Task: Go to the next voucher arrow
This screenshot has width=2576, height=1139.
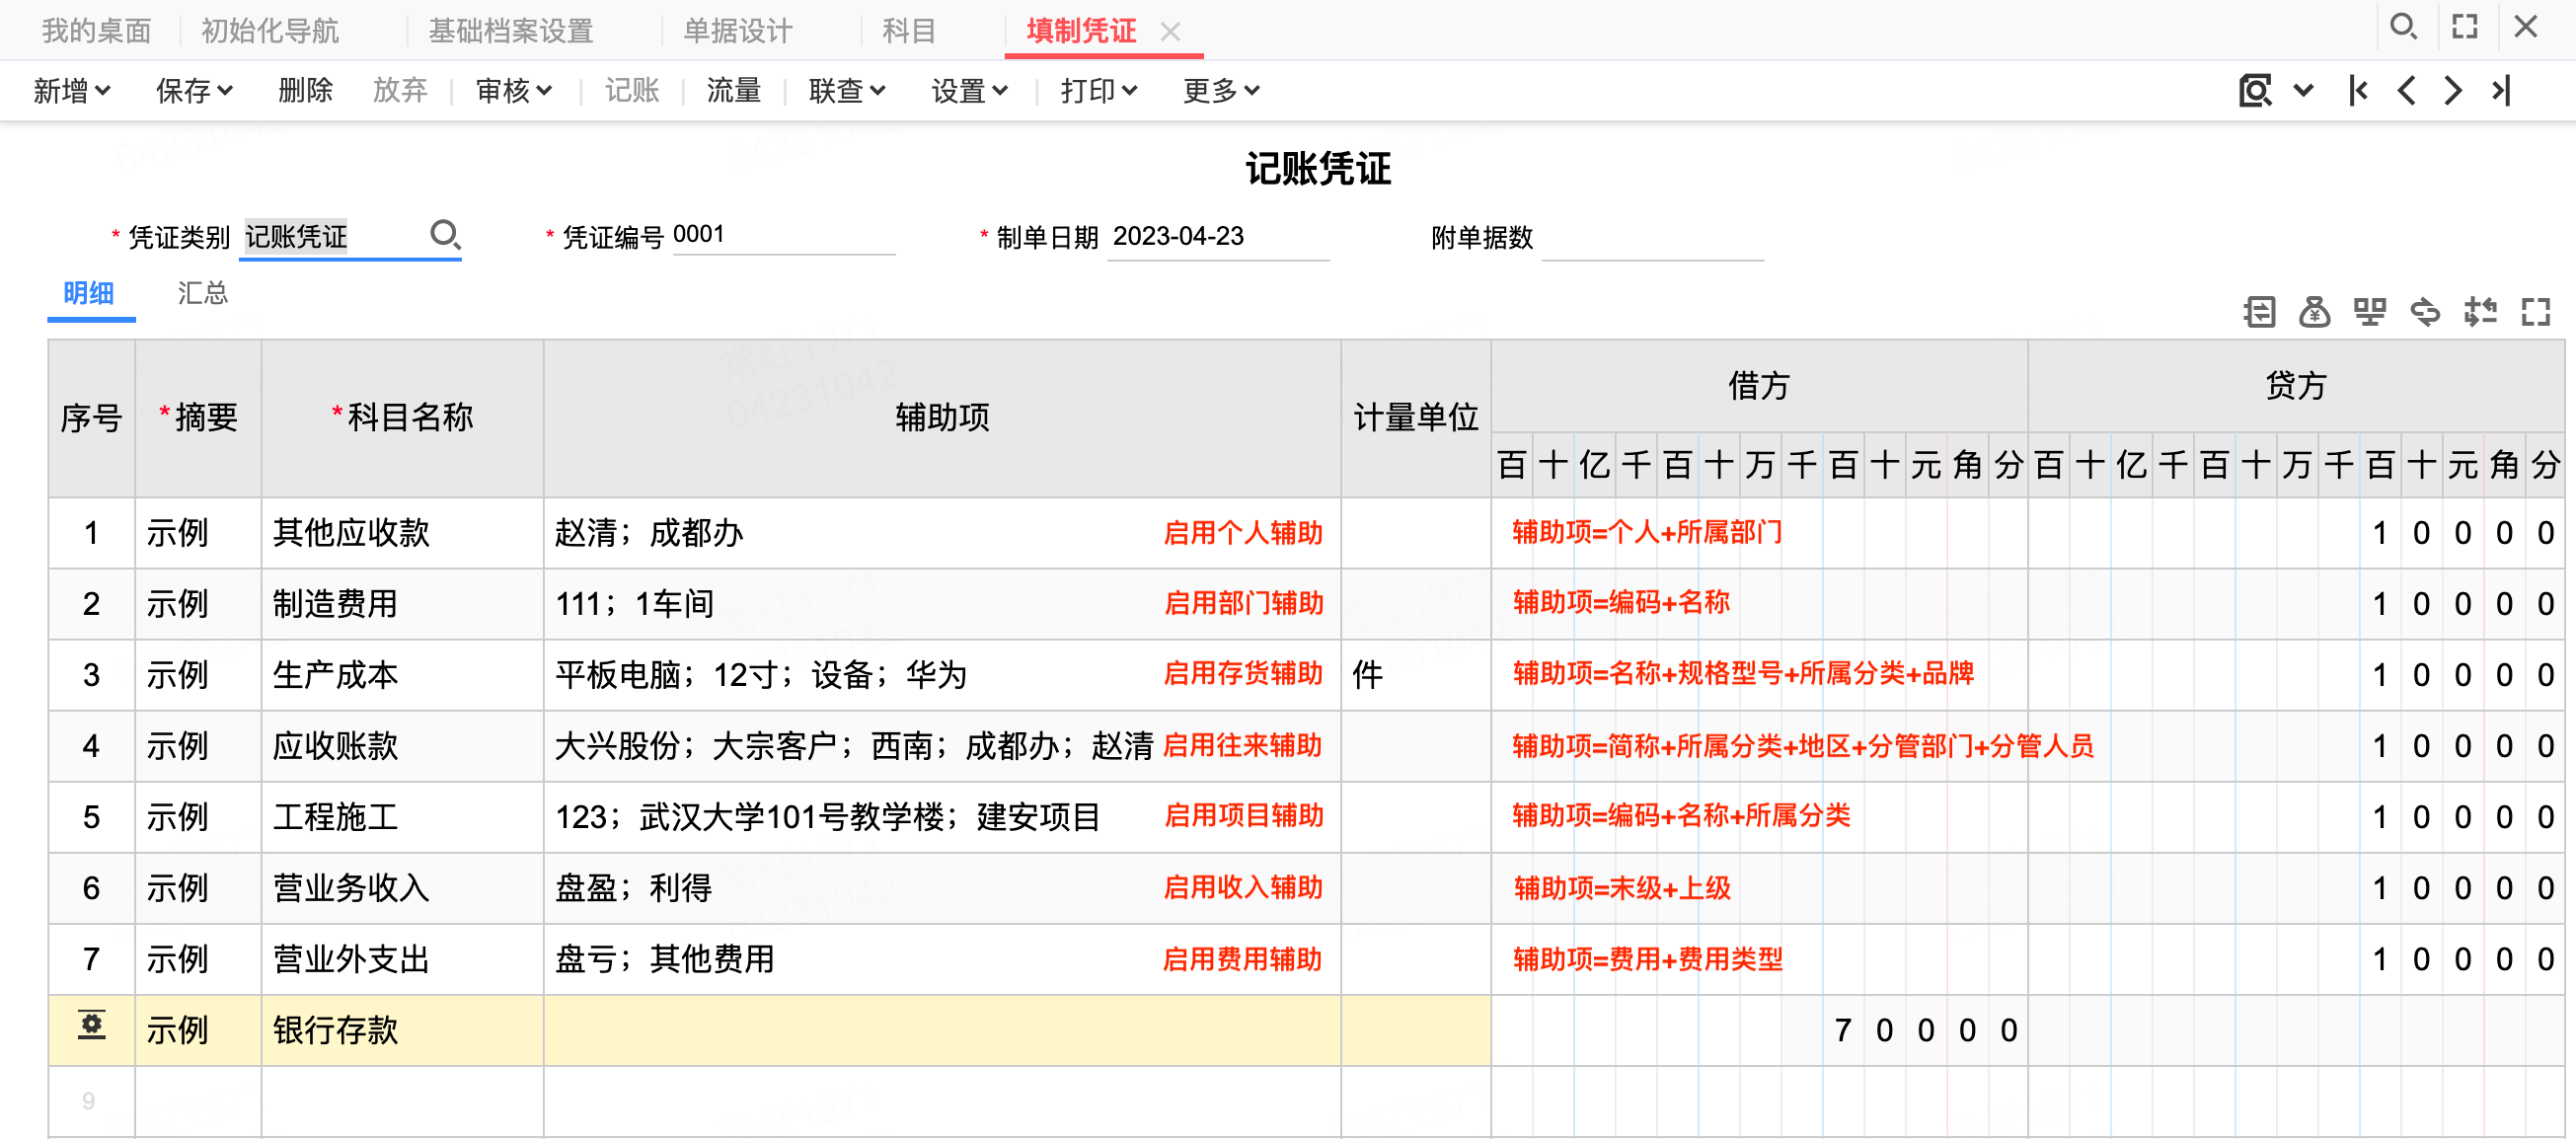Action: click(x=2454, y=91)
